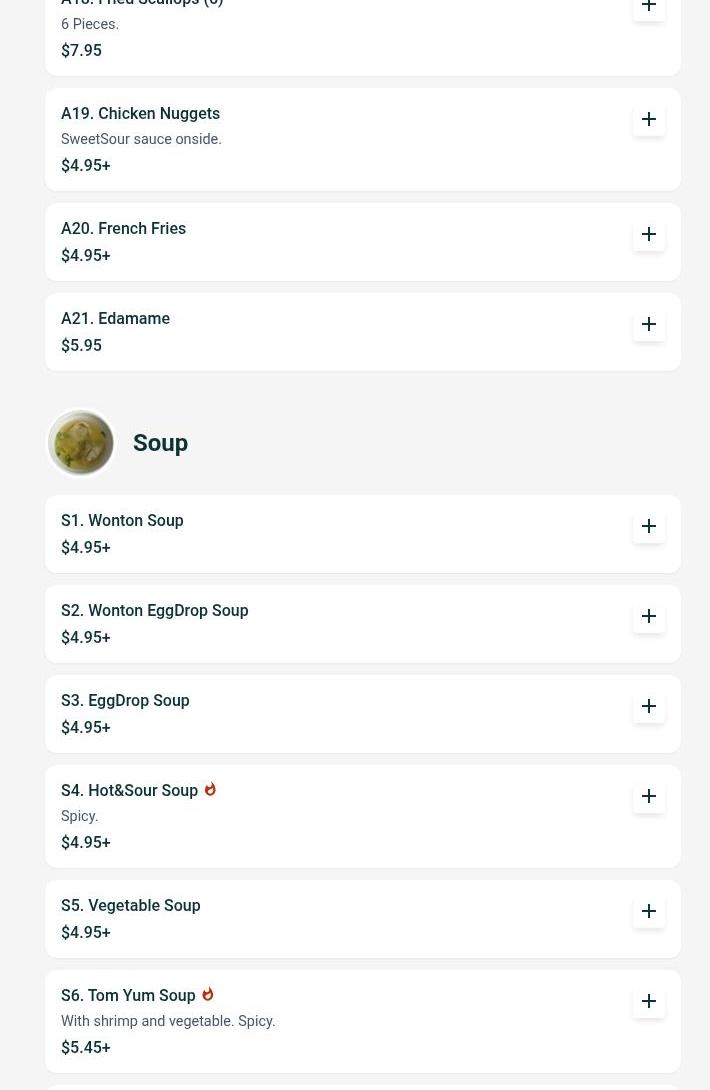Click the spicy flame icon on Tom Yum Soup
710x1090 pixels.
coord(208,994)
